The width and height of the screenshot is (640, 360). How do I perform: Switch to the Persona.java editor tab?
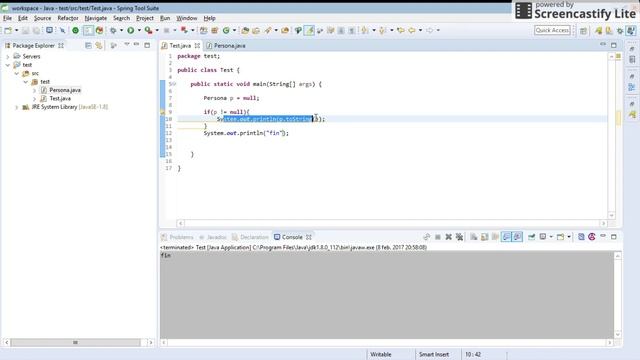[x=226, y=46]
